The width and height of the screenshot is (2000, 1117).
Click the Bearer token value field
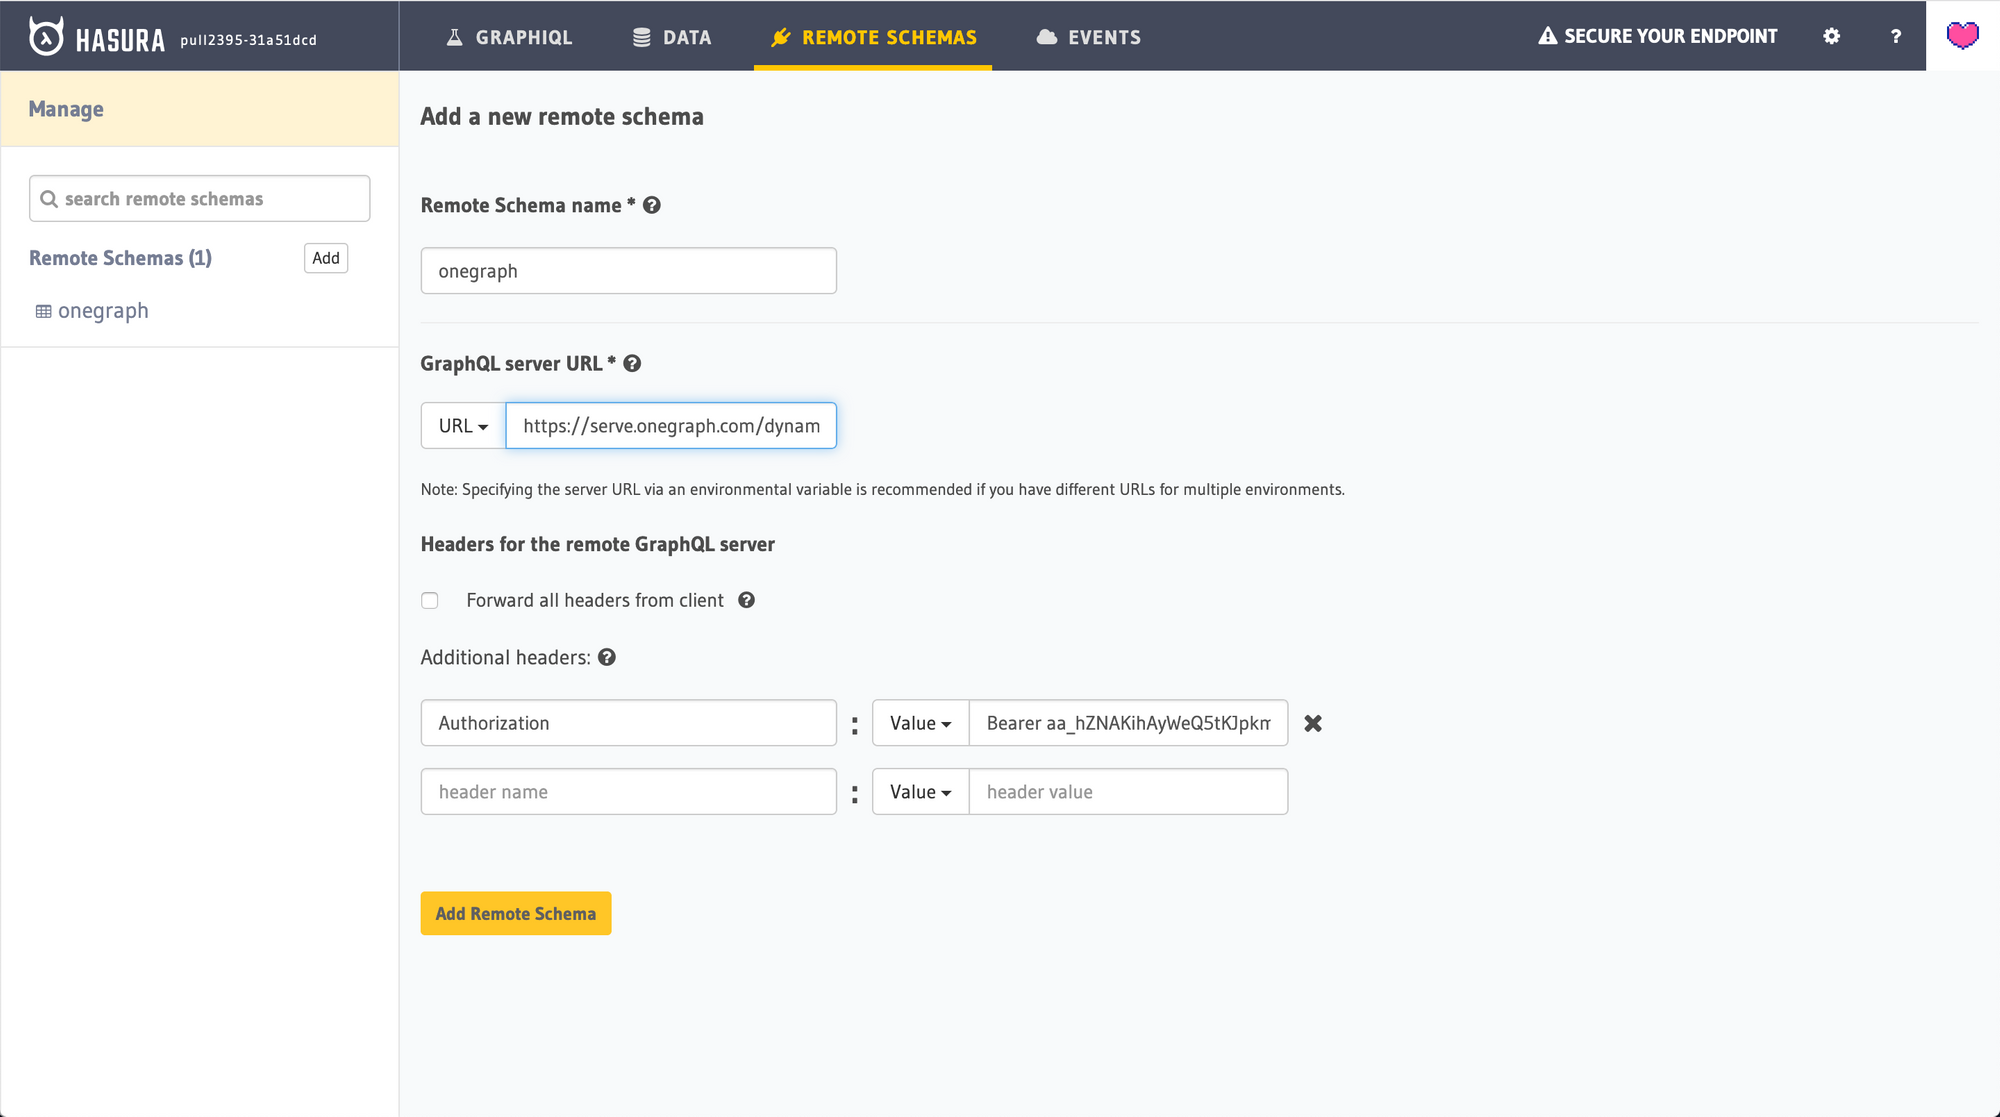pos(1129,723)
